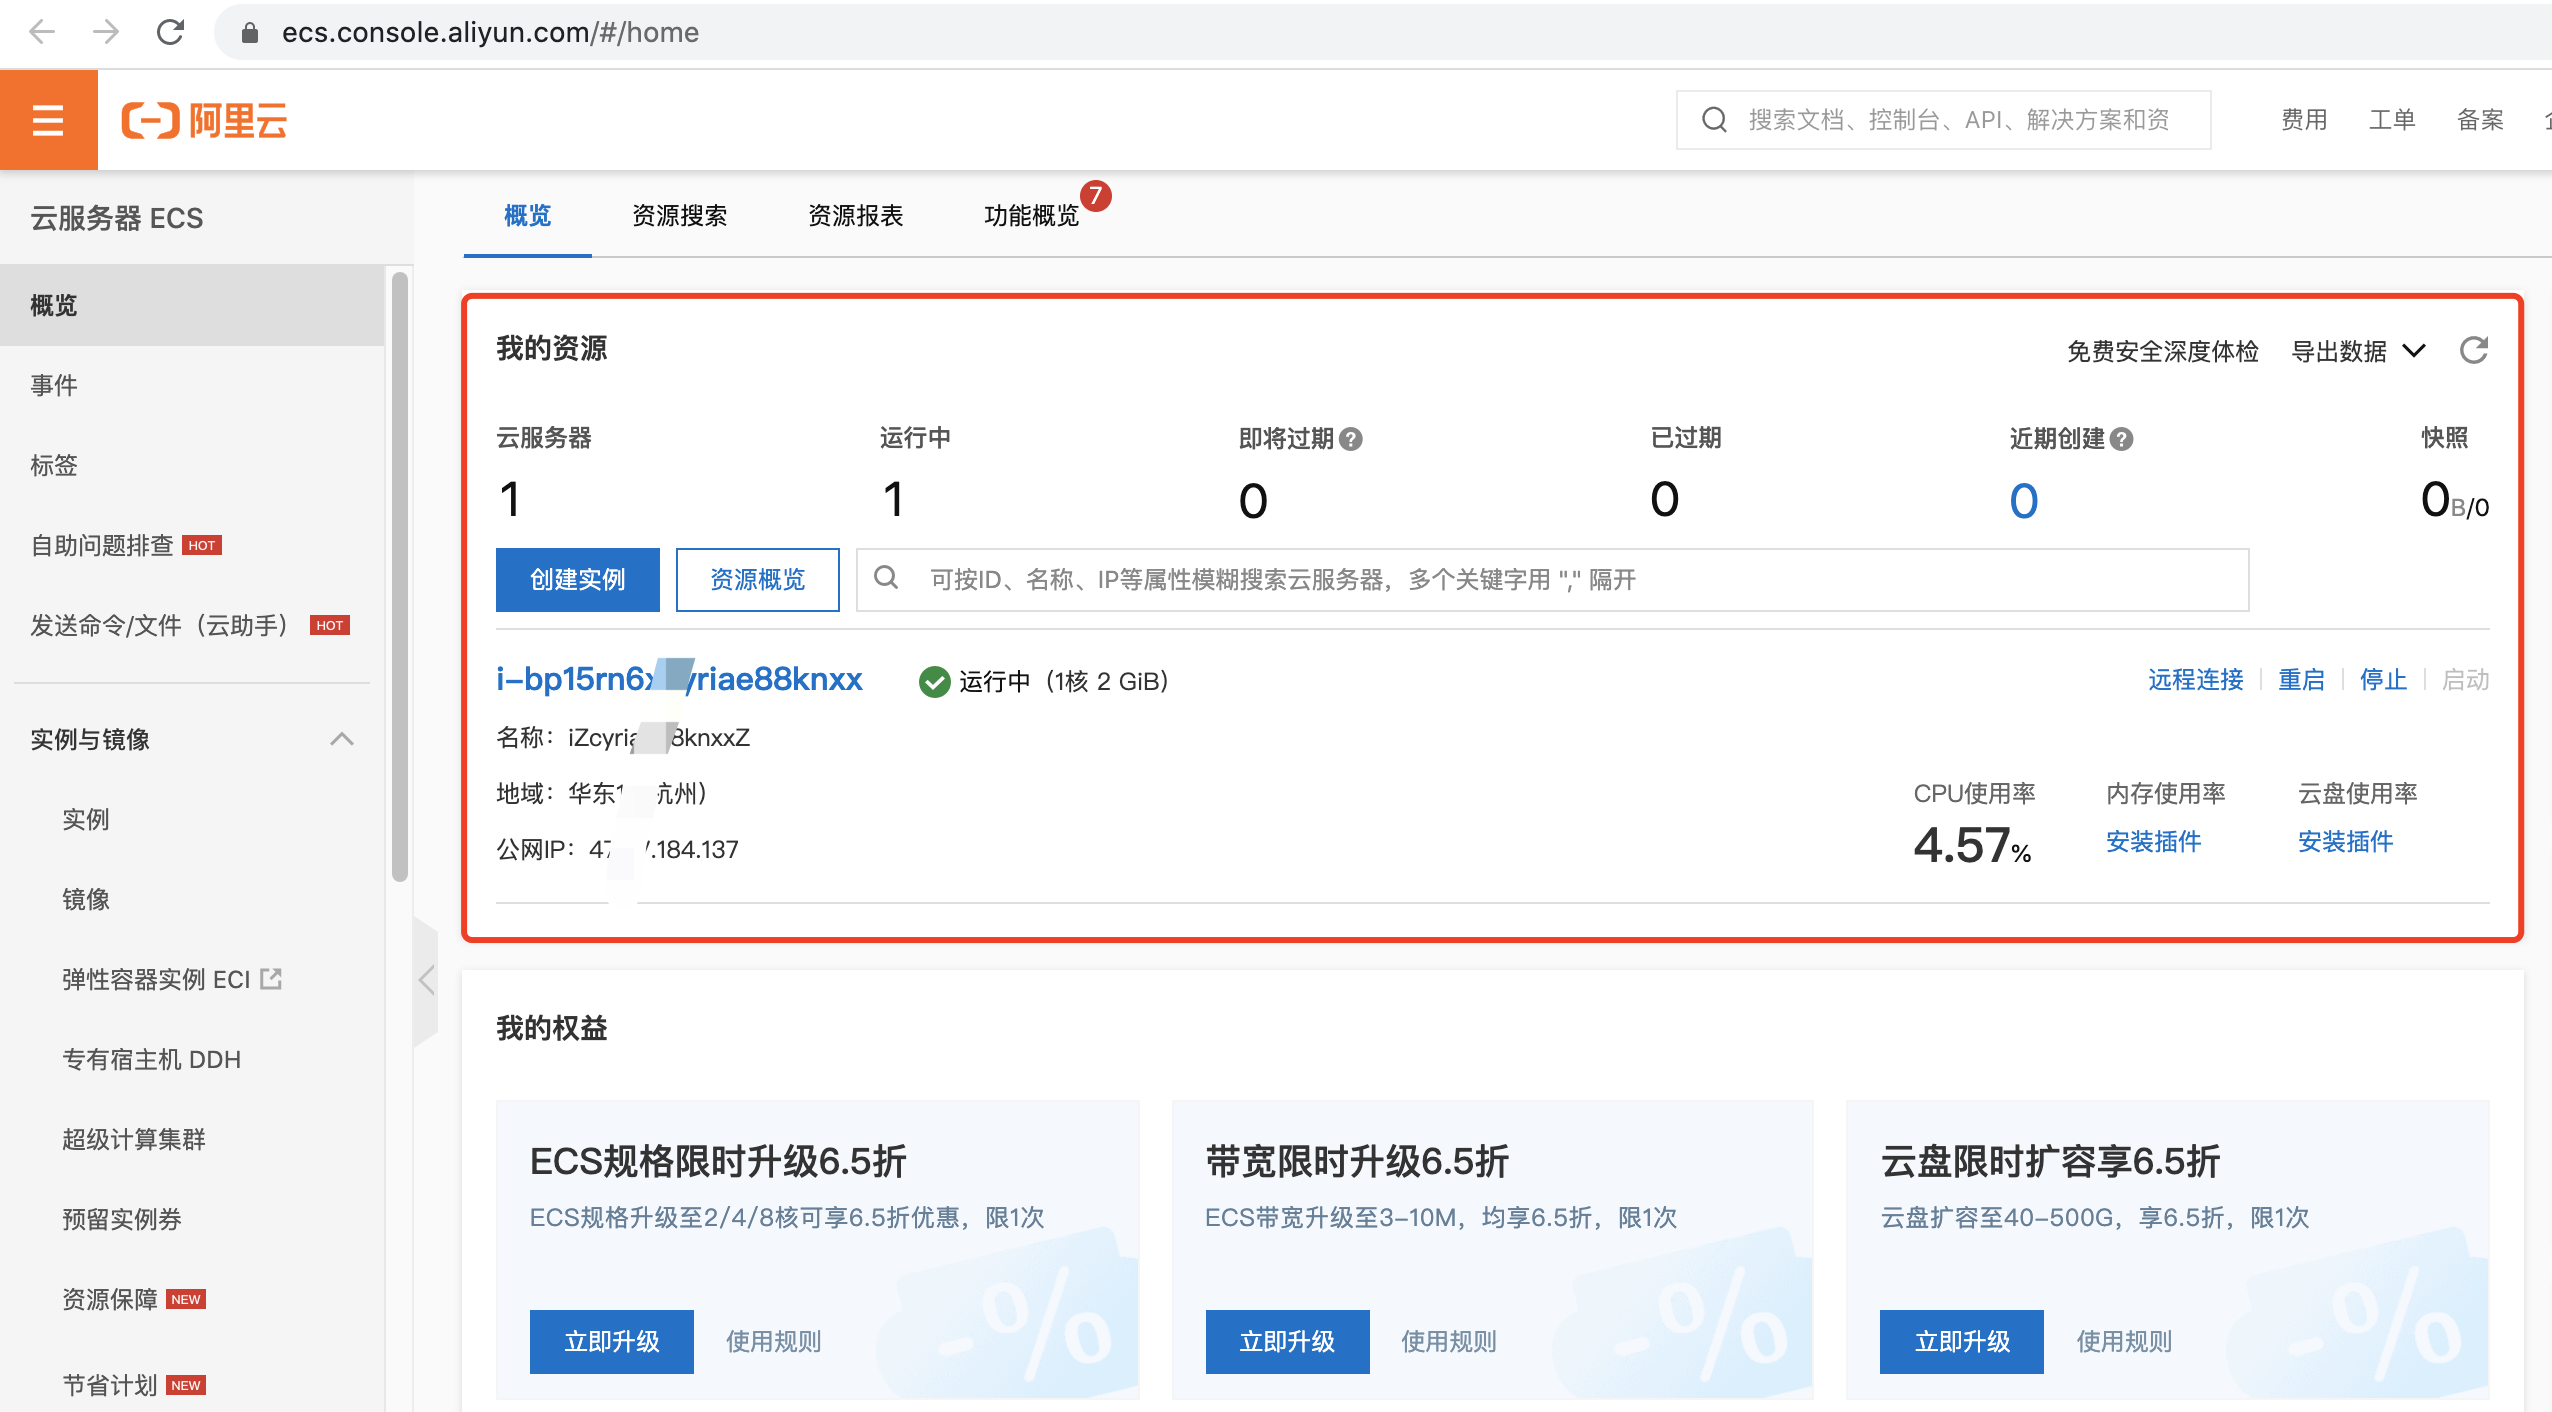Open 专有宿主机 DDH in sidebar
Viewport: 2552px width, 1412px height.
[x=151, y=1059]
